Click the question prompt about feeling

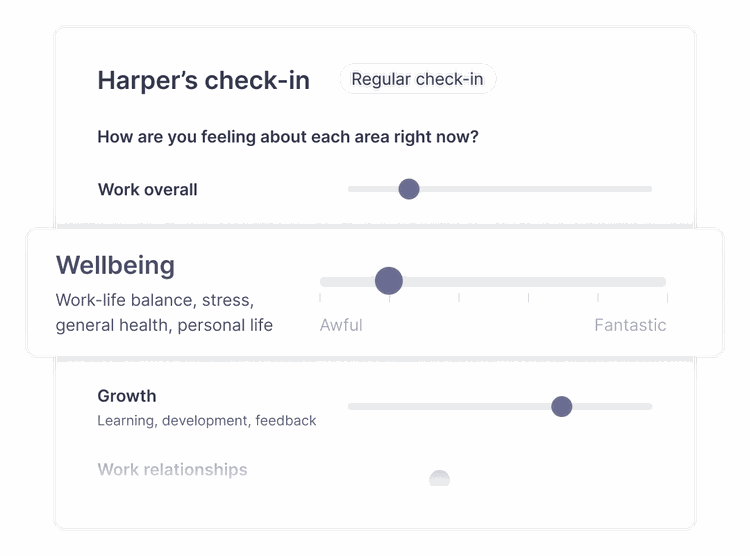[287, 137]
